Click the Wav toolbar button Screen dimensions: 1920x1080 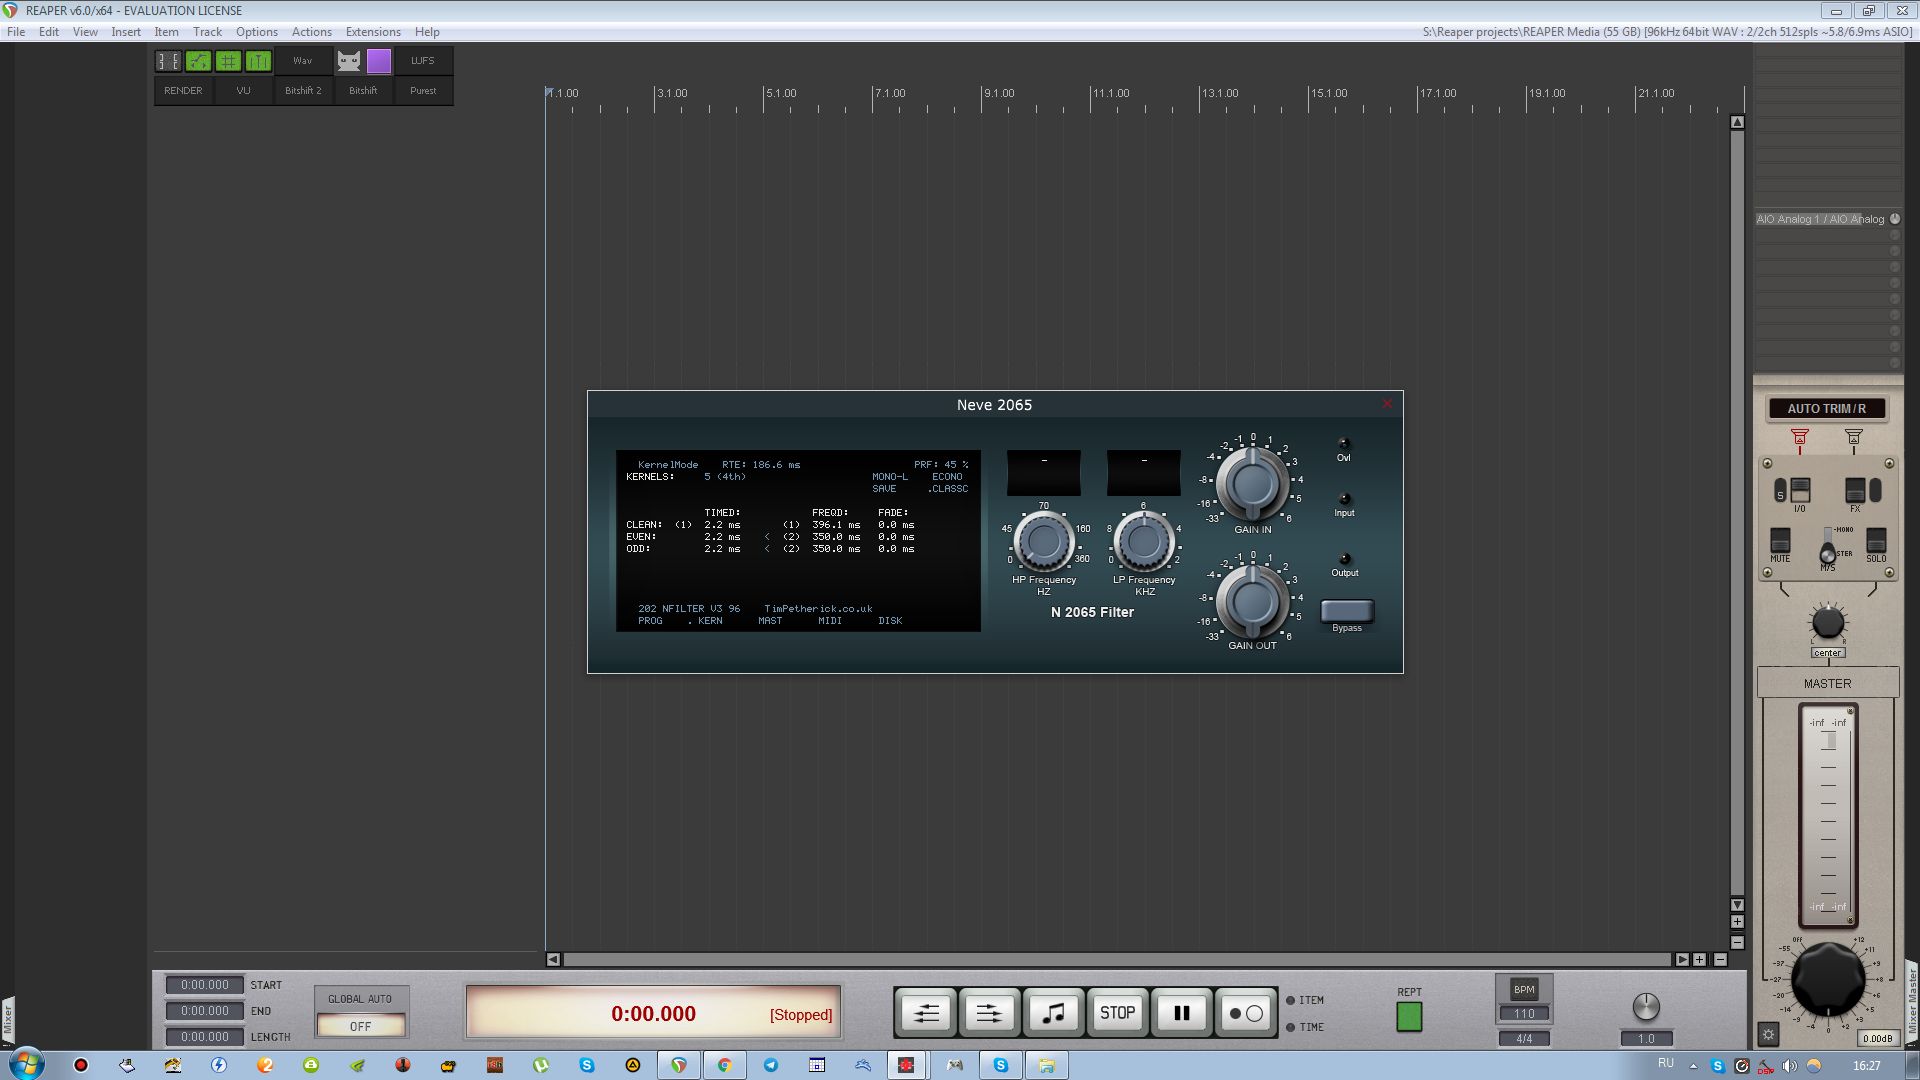[303, 61]
